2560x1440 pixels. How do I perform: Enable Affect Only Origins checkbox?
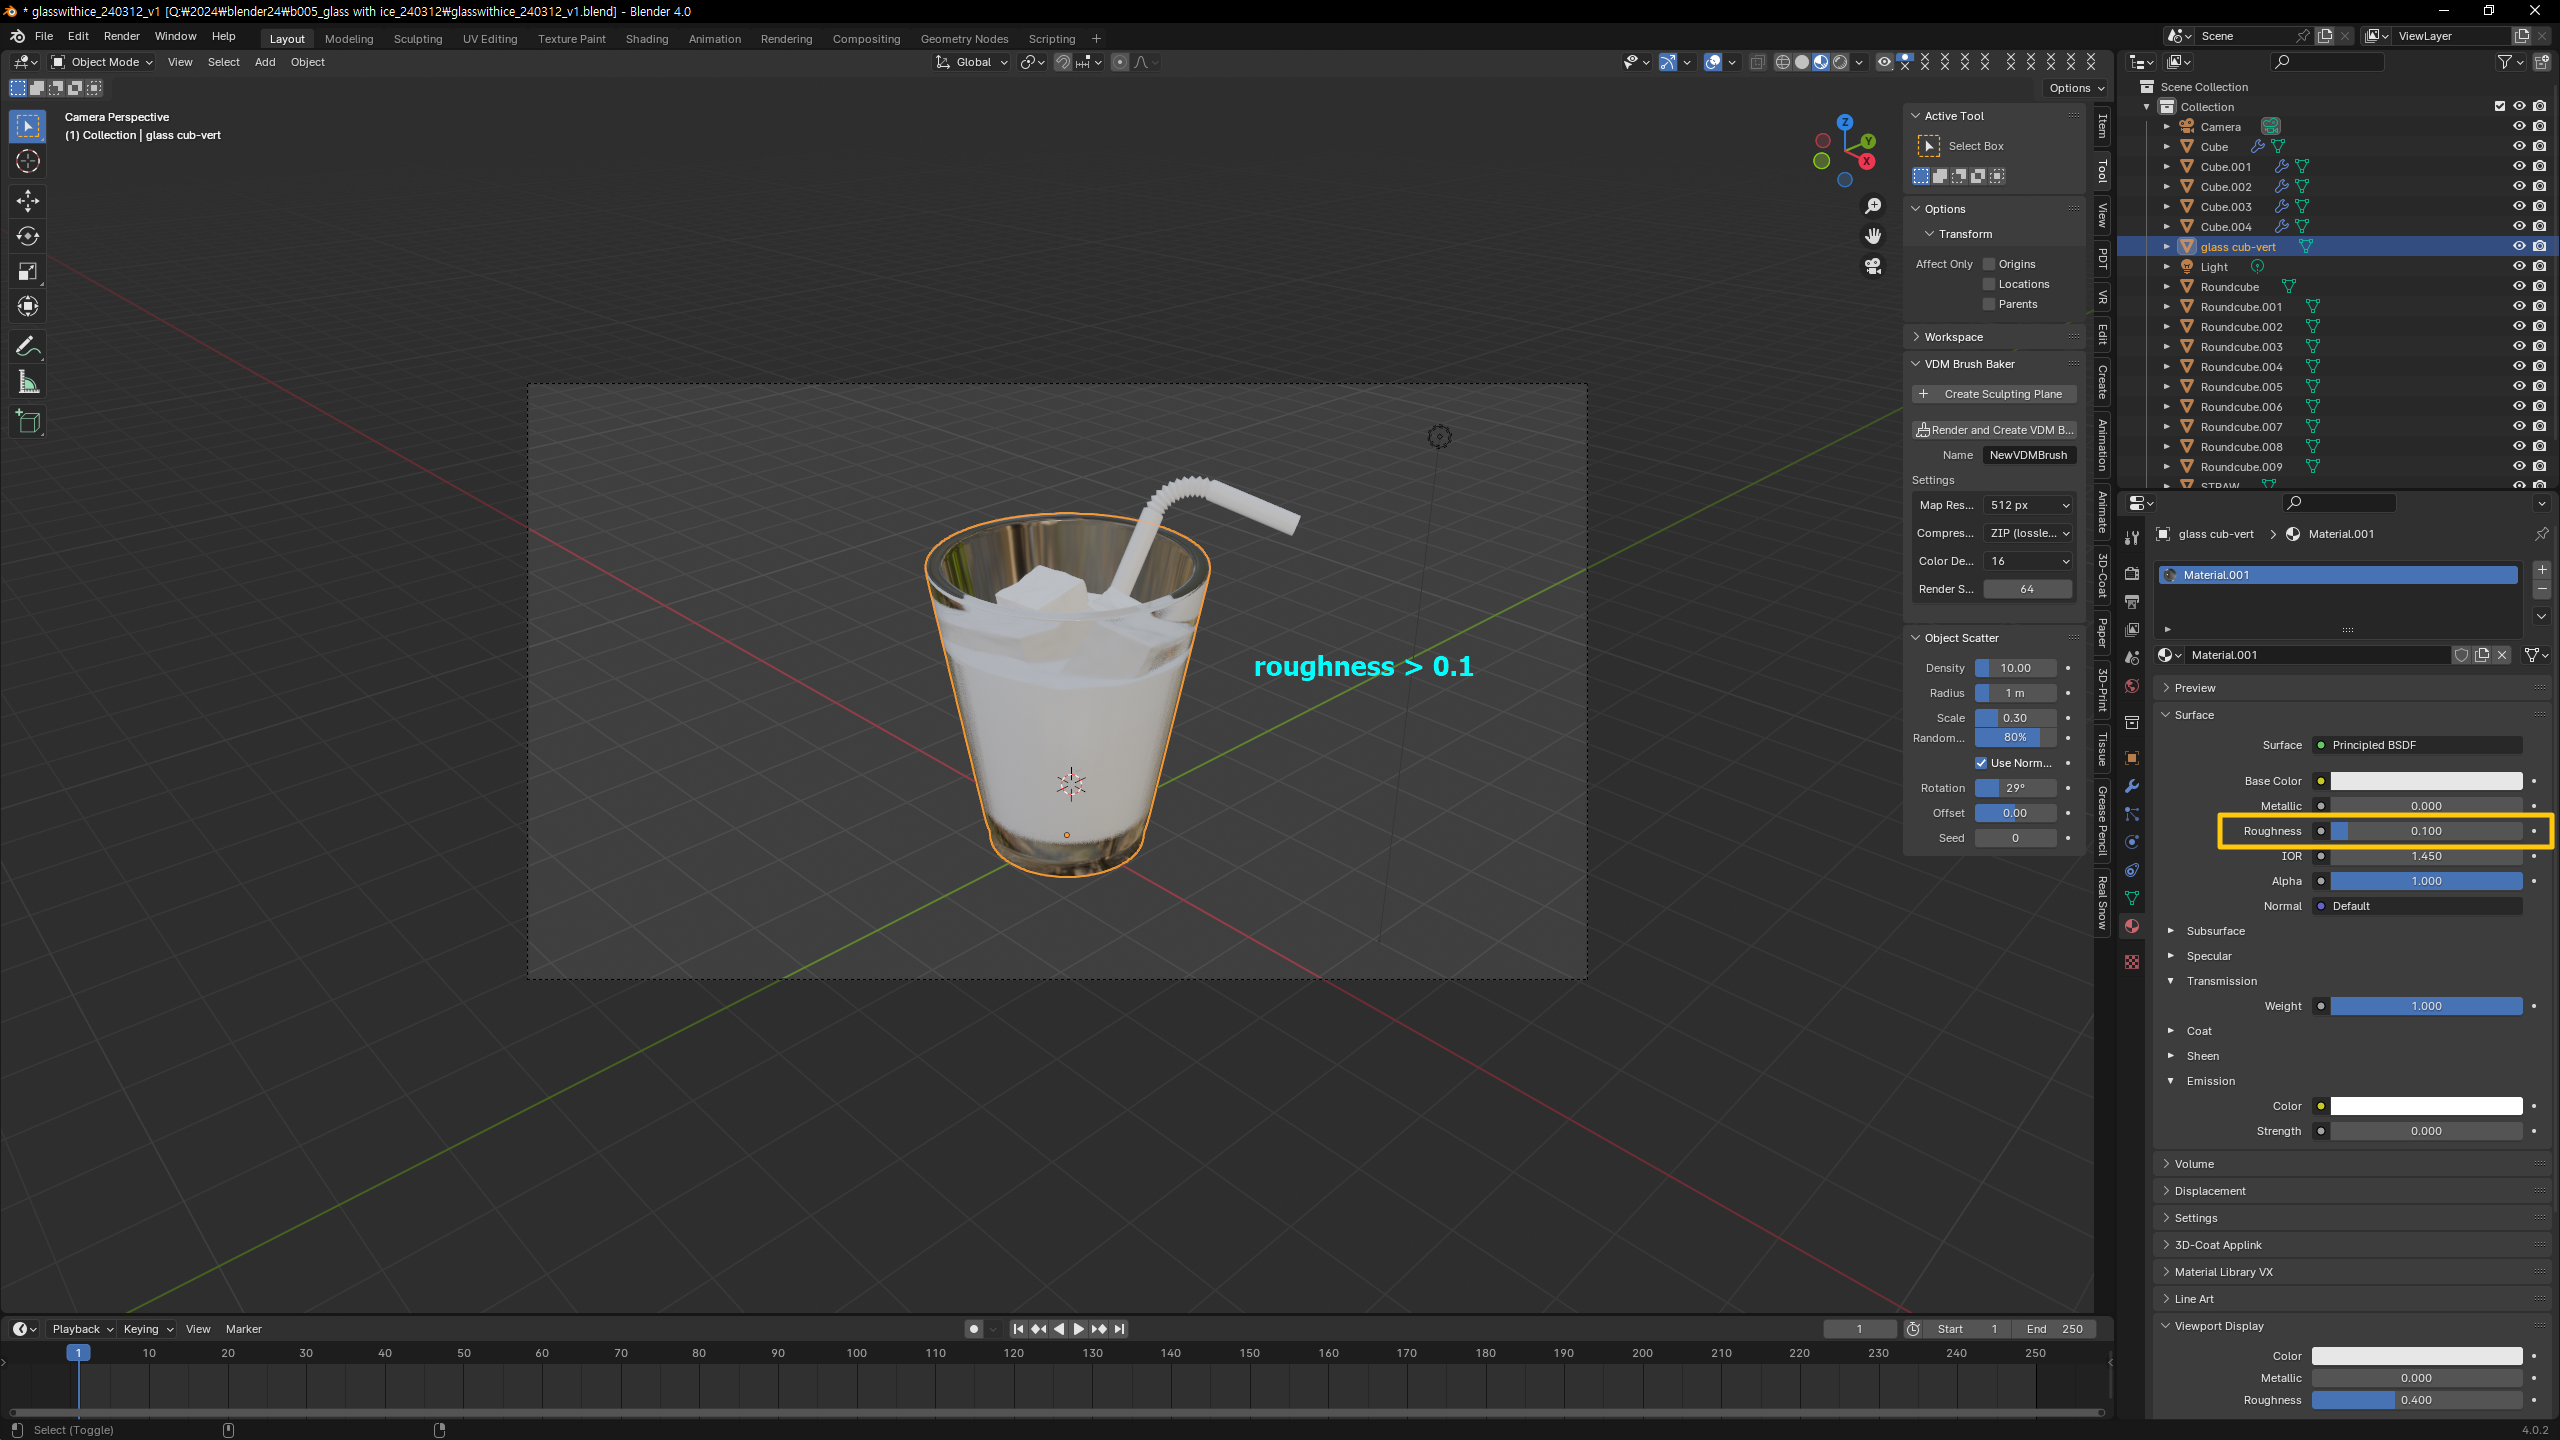point(1989,264)
